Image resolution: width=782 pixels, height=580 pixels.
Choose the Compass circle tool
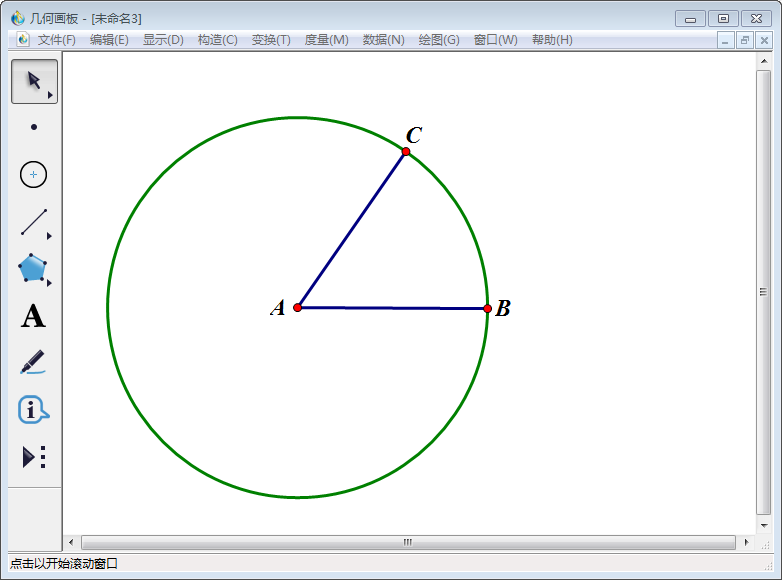click(x=34, y=175)
